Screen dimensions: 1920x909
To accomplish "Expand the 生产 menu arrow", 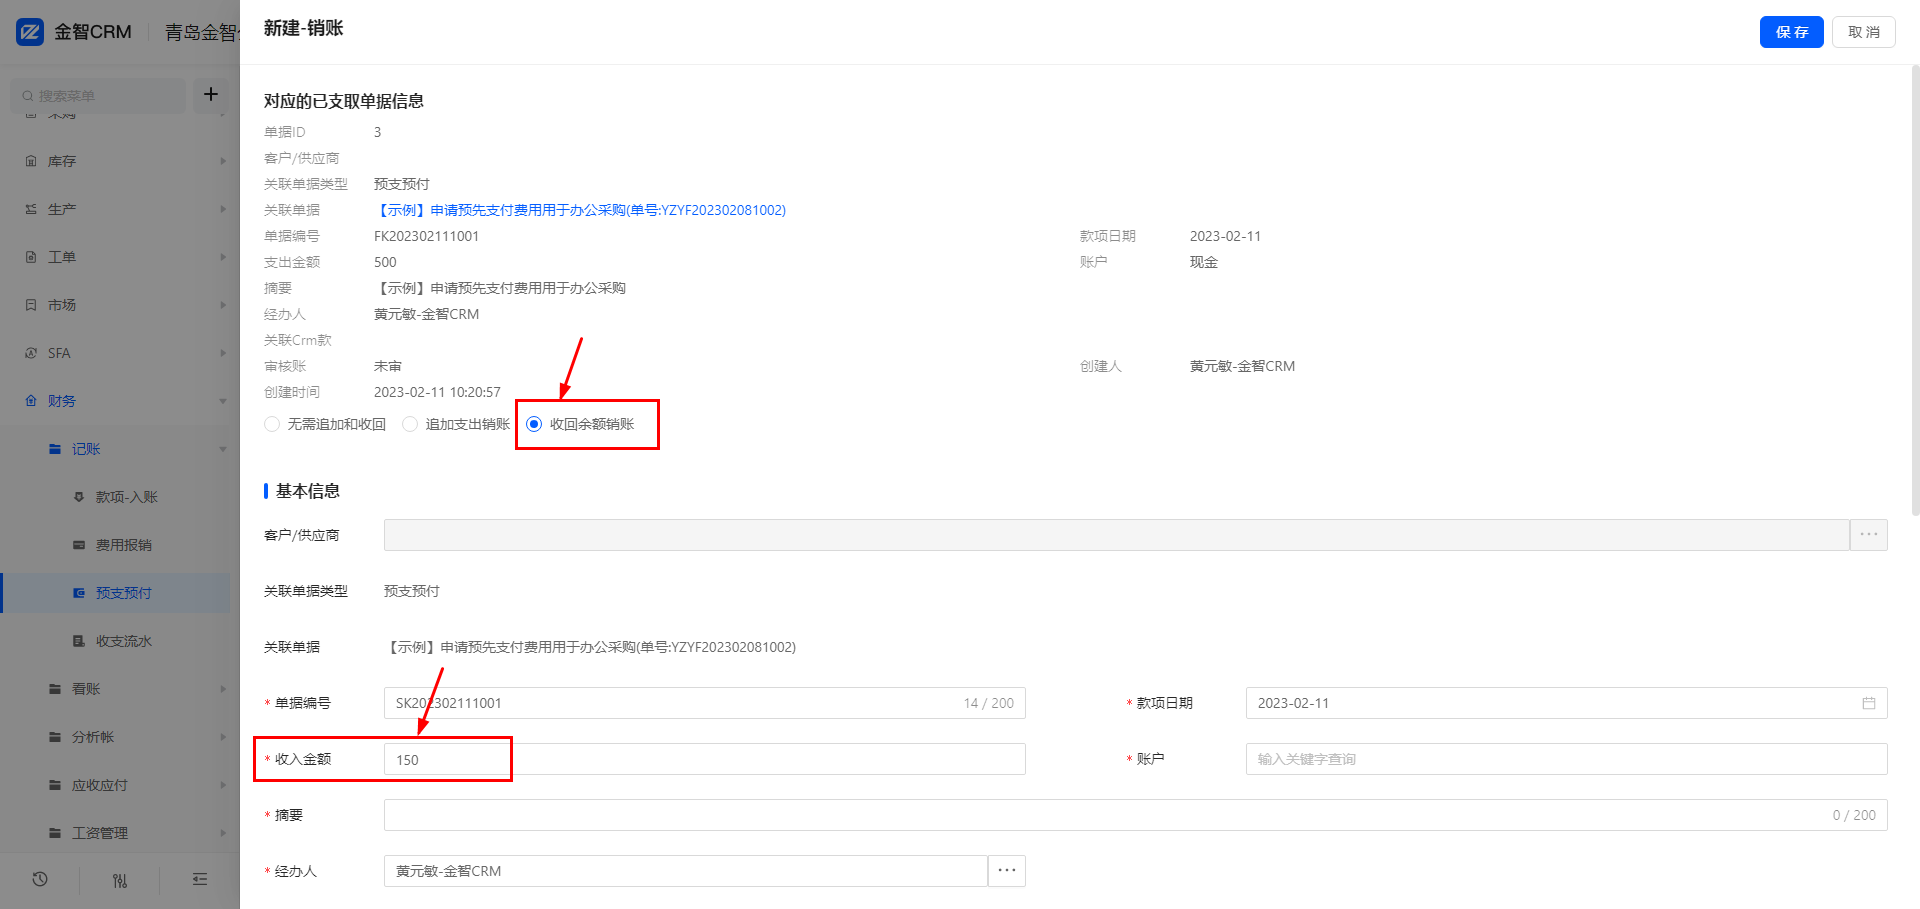I will pyautogui.click(x=222, y=209).
